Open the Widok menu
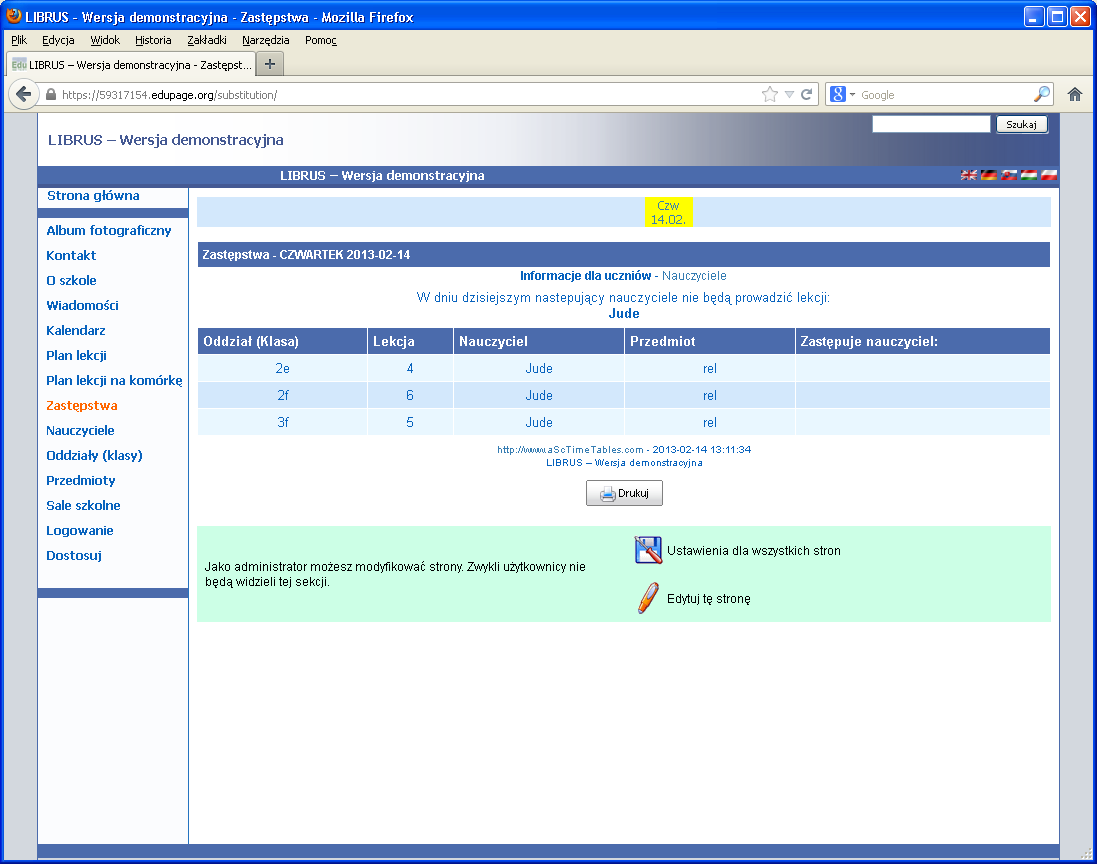Screen dimensions: 1097x864 pos(105,40)
